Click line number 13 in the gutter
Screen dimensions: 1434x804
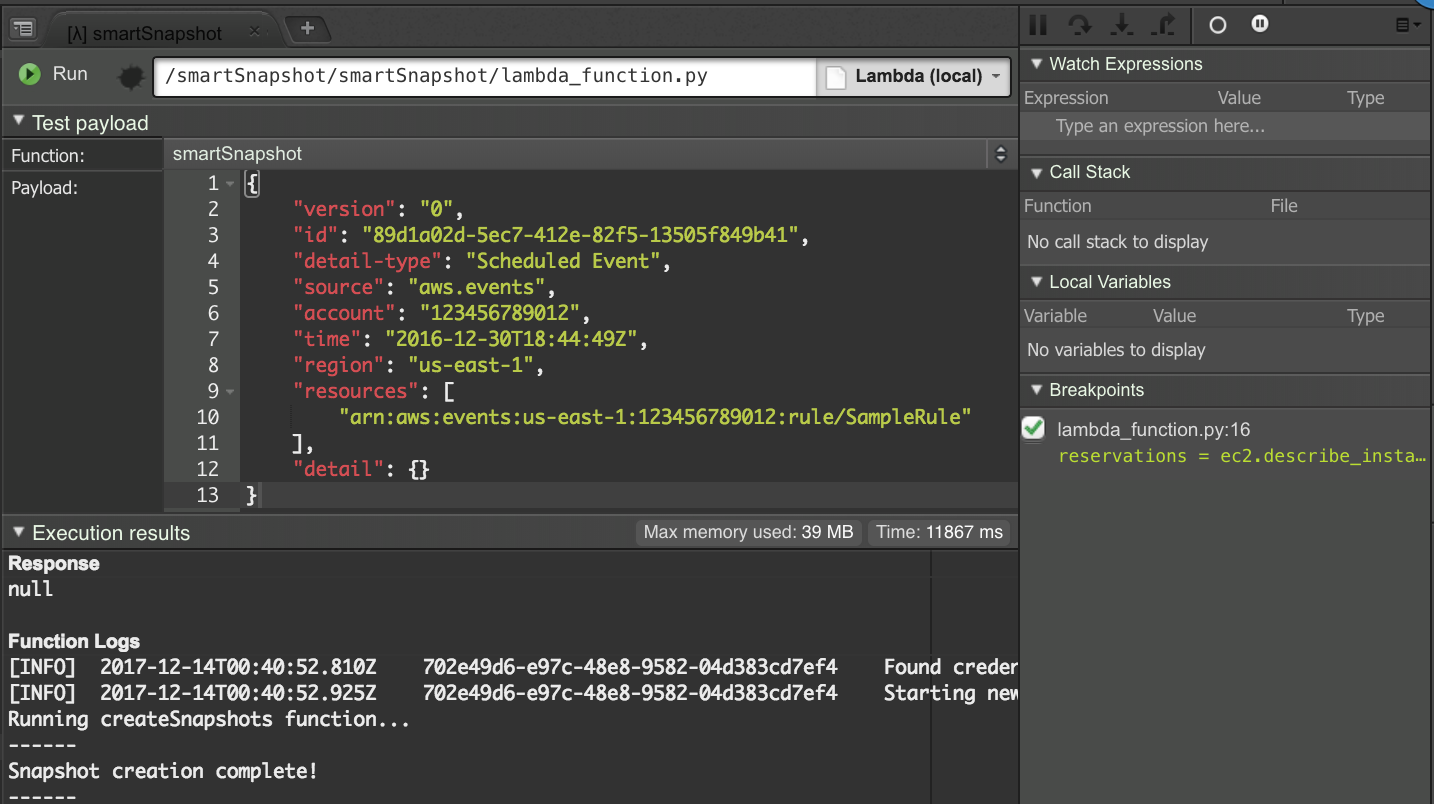click(207, 495)
